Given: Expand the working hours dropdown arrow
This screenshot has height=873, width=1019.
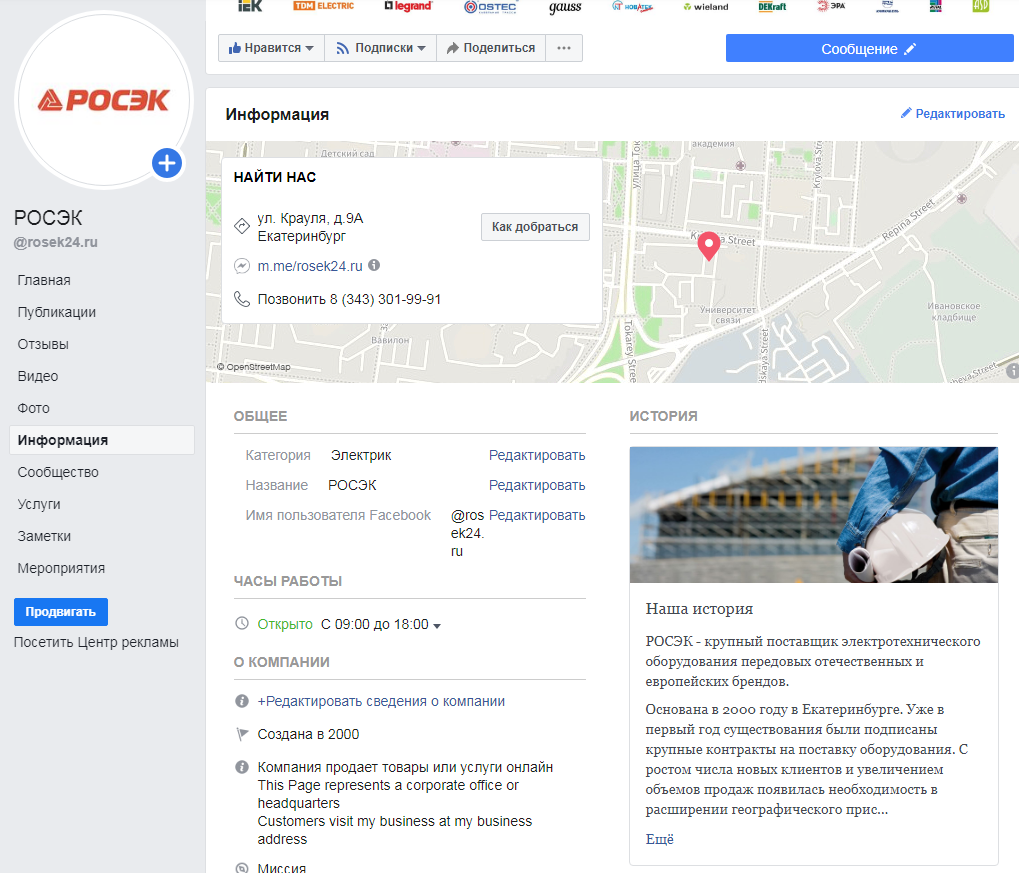Looking at the screenshot, I should click(x=437, y=625).
